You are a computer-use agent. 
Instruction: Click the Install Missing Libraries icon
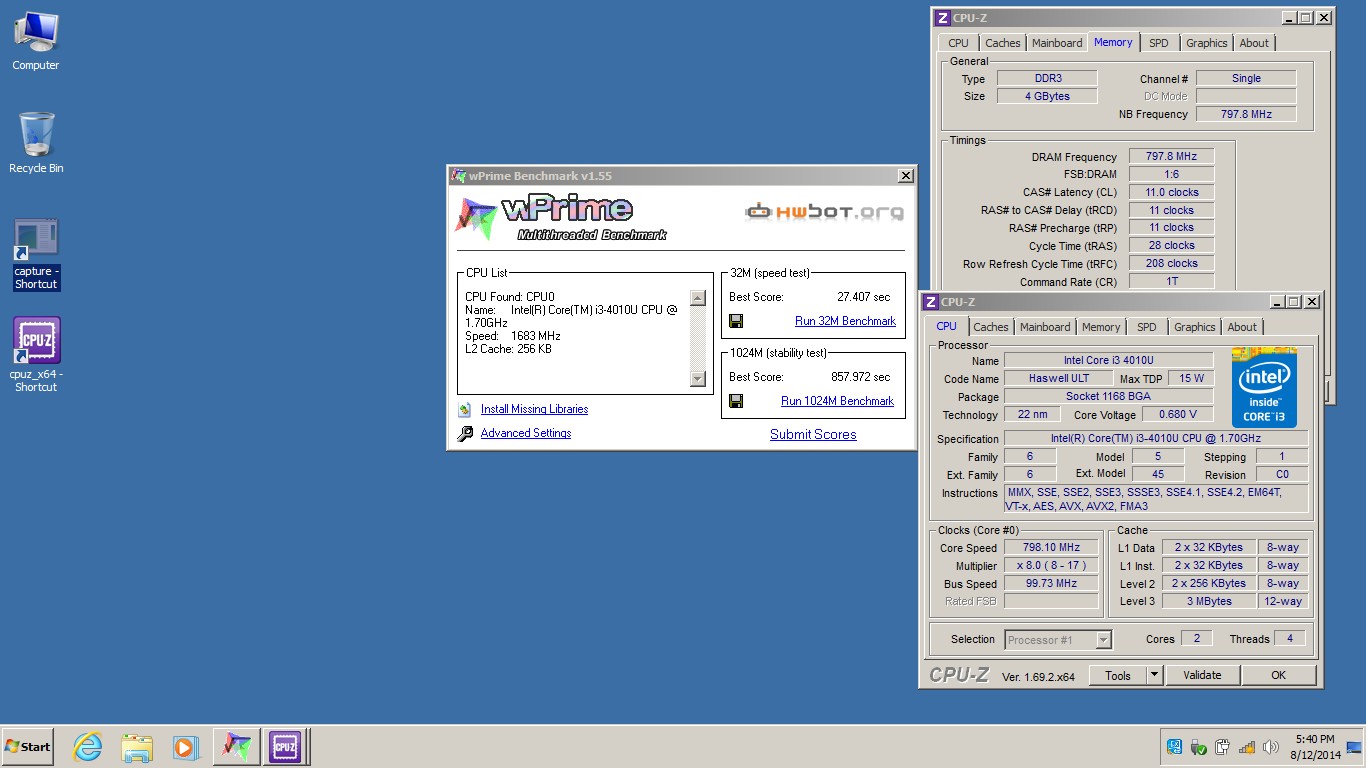465,410
